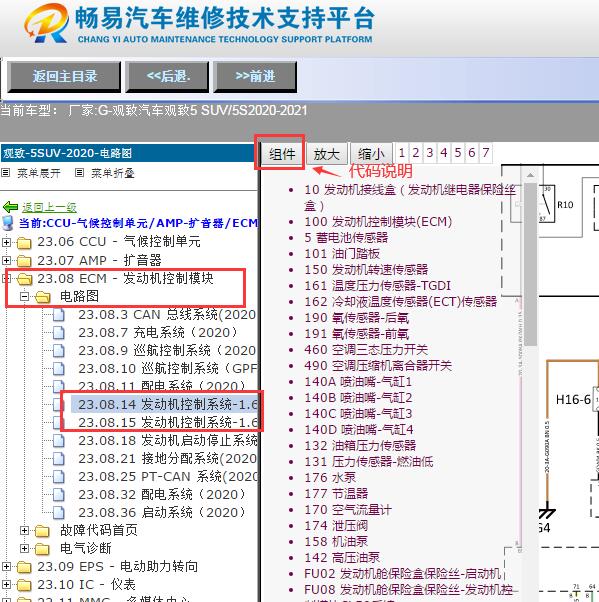Click 23.06 CCU folder icon
Image resolution: width=599 pixels, height=602 pixels.
tap(24, 243)
